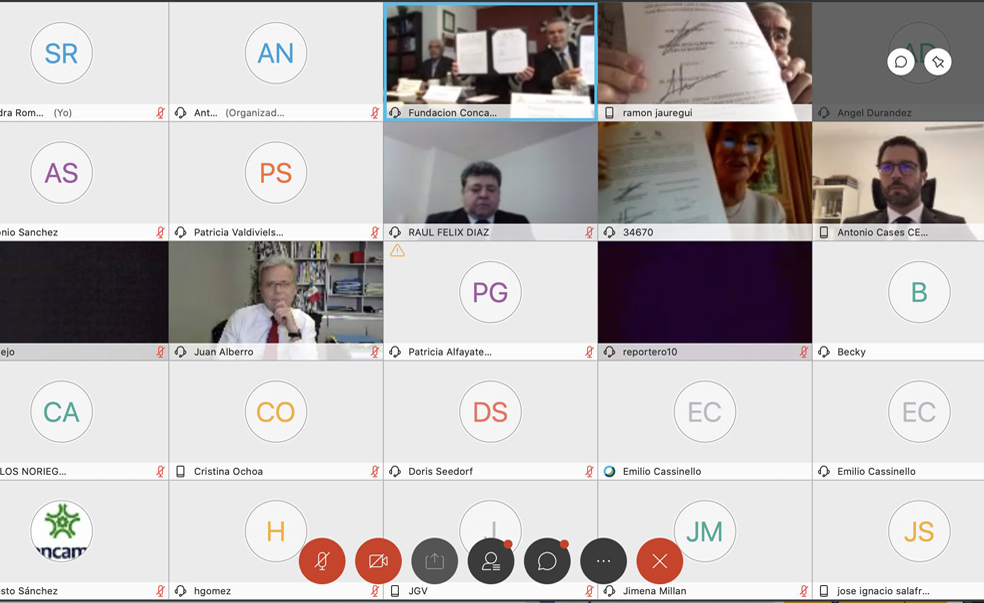984x603 pixels.
Task: Unmute the microphone in the call toolbar
Action: click(x=322, y=561)
